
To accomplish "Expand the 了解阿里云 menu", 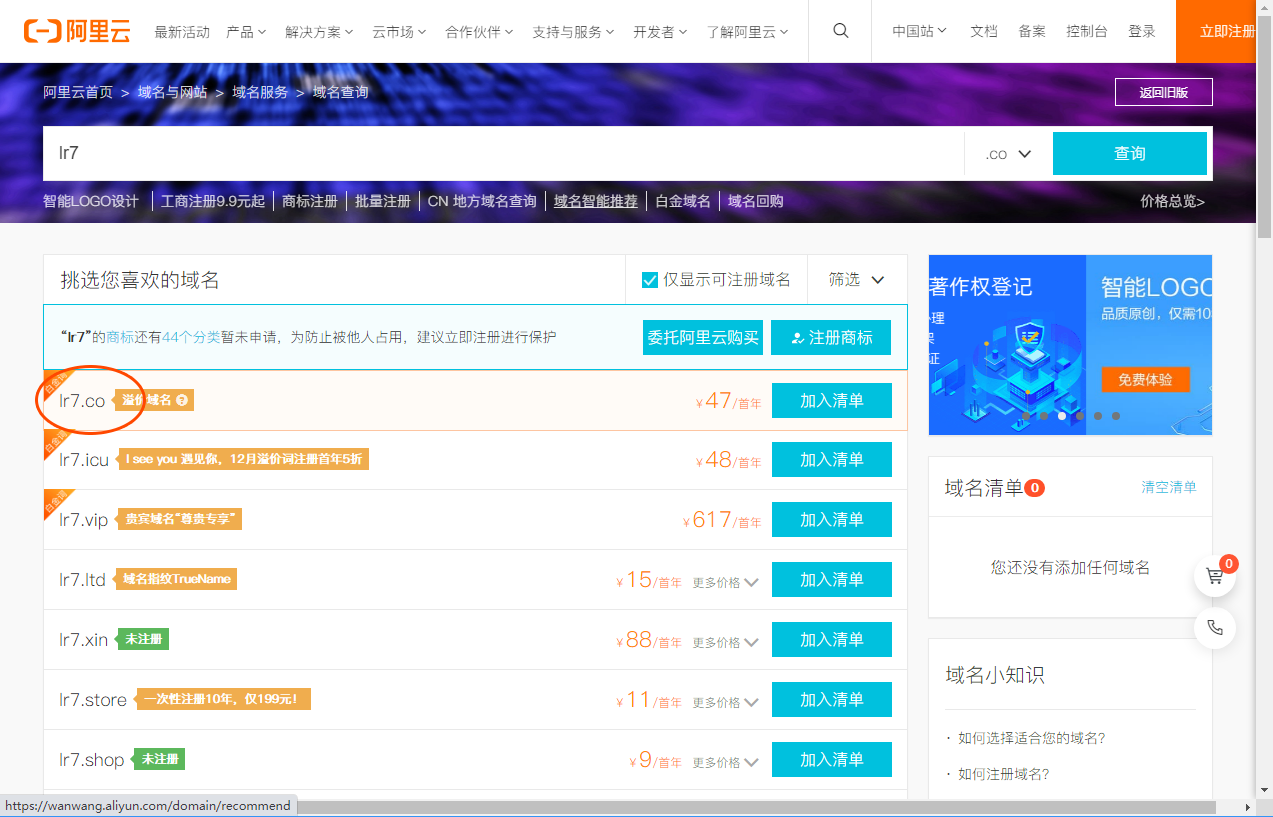I will coord(747,31).
